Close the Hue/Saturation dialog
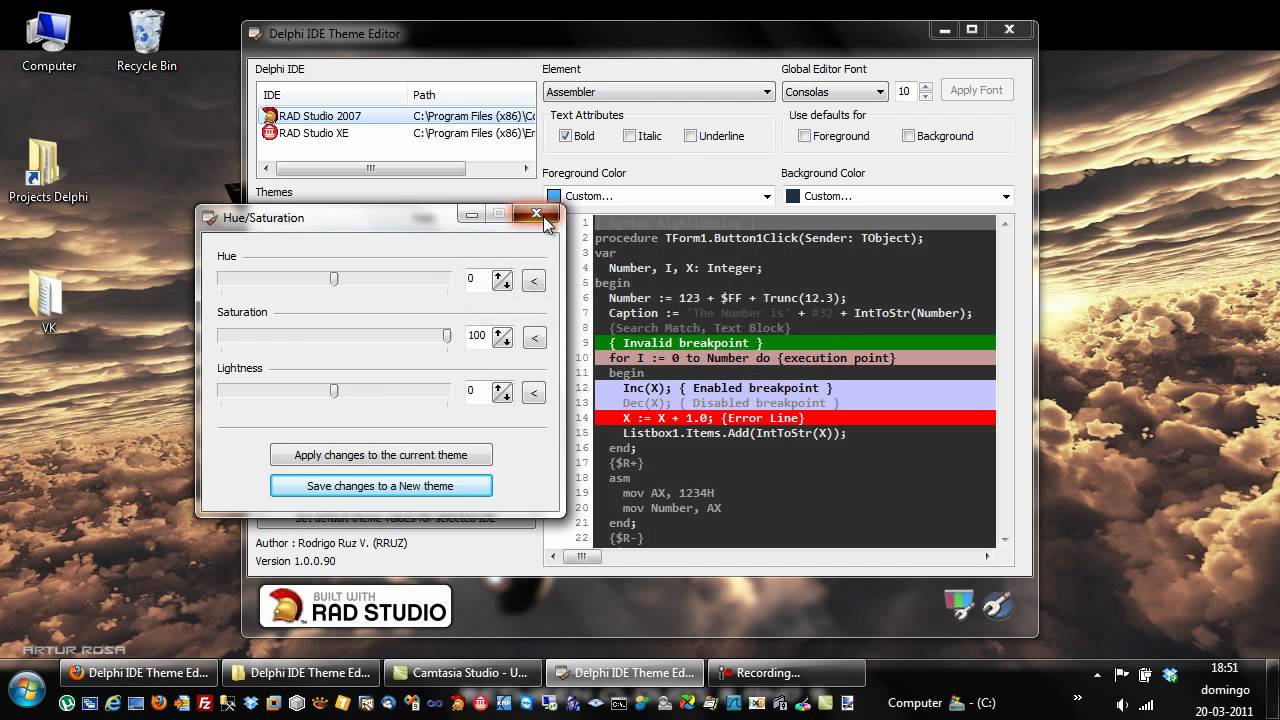This screenshot has height=720, width=1280. pyautogui.click(x=536, y=214)
